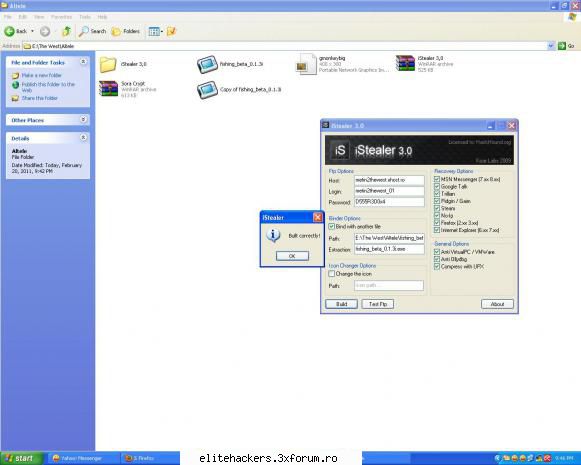Close the small iStealer message box

318,217
